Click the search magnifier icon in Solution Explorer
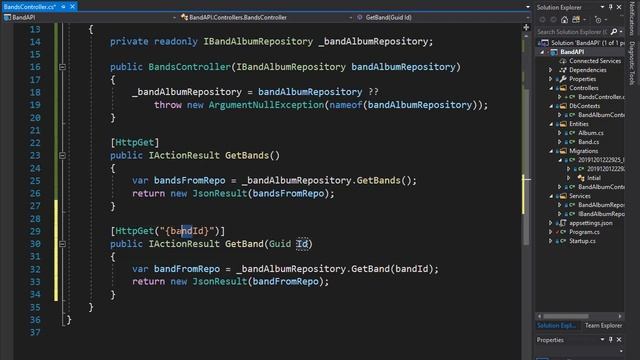Viewport: 640px width, 360px height. [613, 31]
